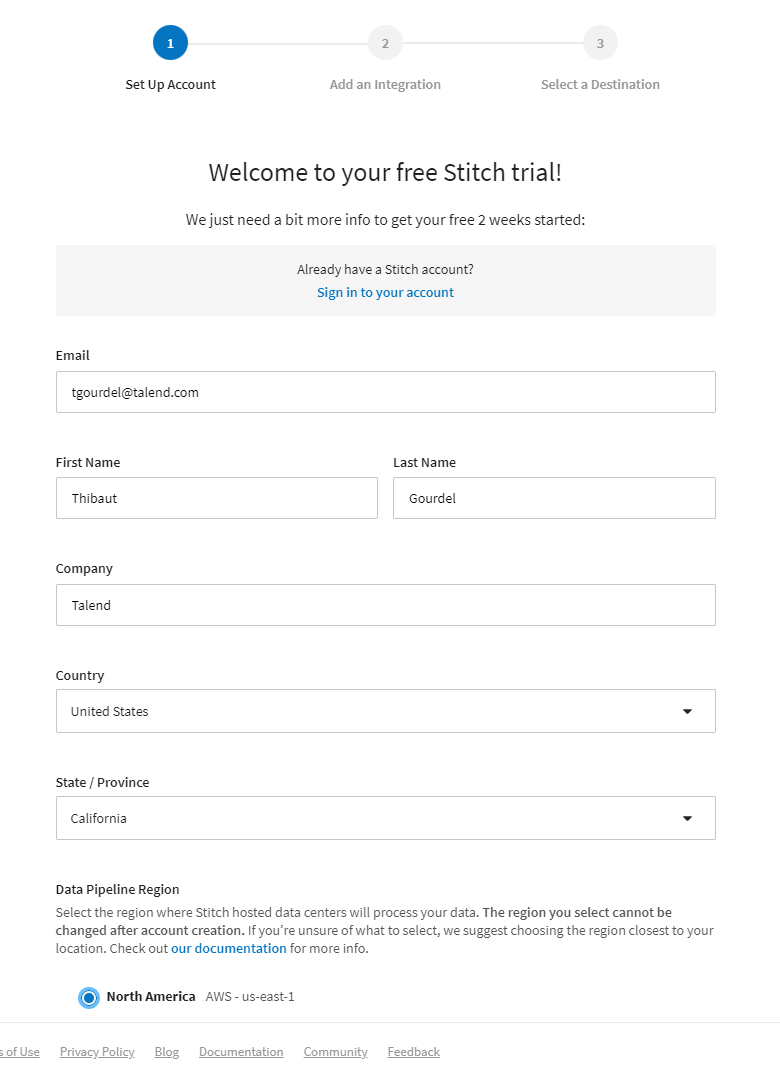This screenshot has height=1080, width=780.
Task: Open the Documentation footer link
Action: pos(241,1051)
